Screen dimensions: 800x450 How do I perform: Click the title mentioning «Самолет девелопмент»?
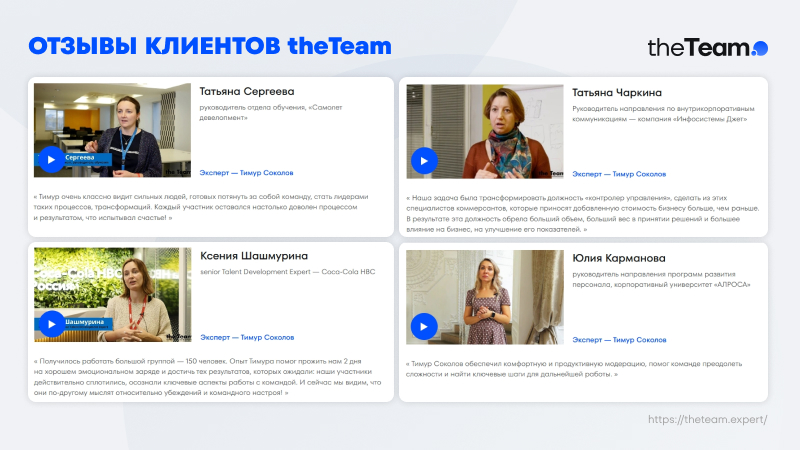click(271, 112)
